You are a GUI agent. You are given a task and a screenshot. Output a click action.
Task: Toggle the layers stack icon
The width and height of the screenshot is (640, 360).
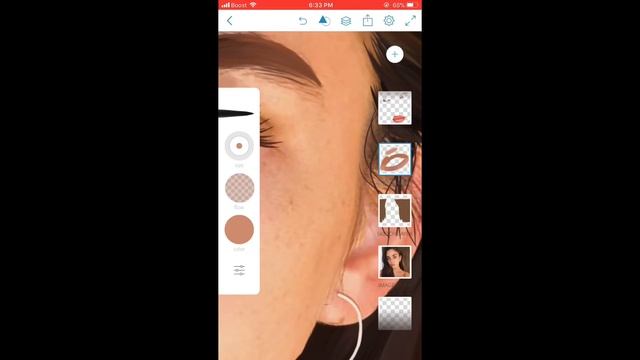pos(346,21)
